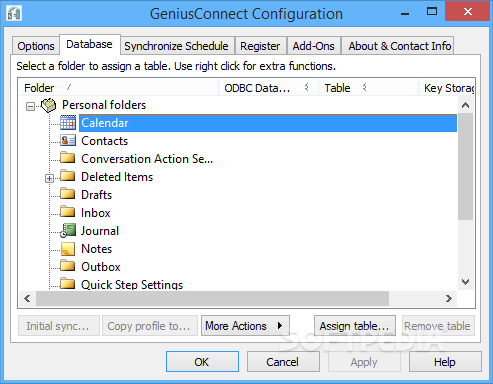
Task: Sort by the Folder column header
Action: 118,88
